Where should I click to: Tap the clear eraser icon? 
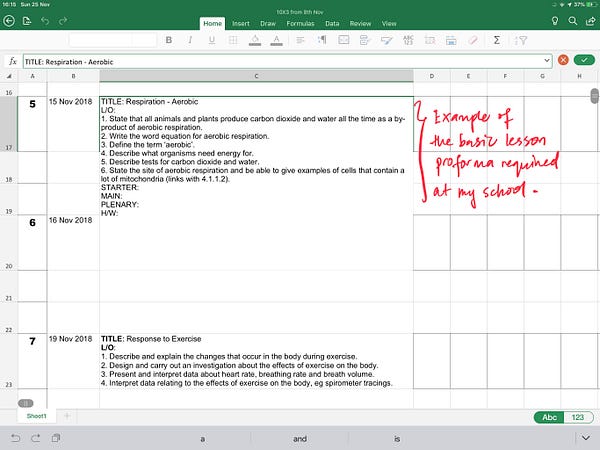pyautogui.click(x=473, y=40)
